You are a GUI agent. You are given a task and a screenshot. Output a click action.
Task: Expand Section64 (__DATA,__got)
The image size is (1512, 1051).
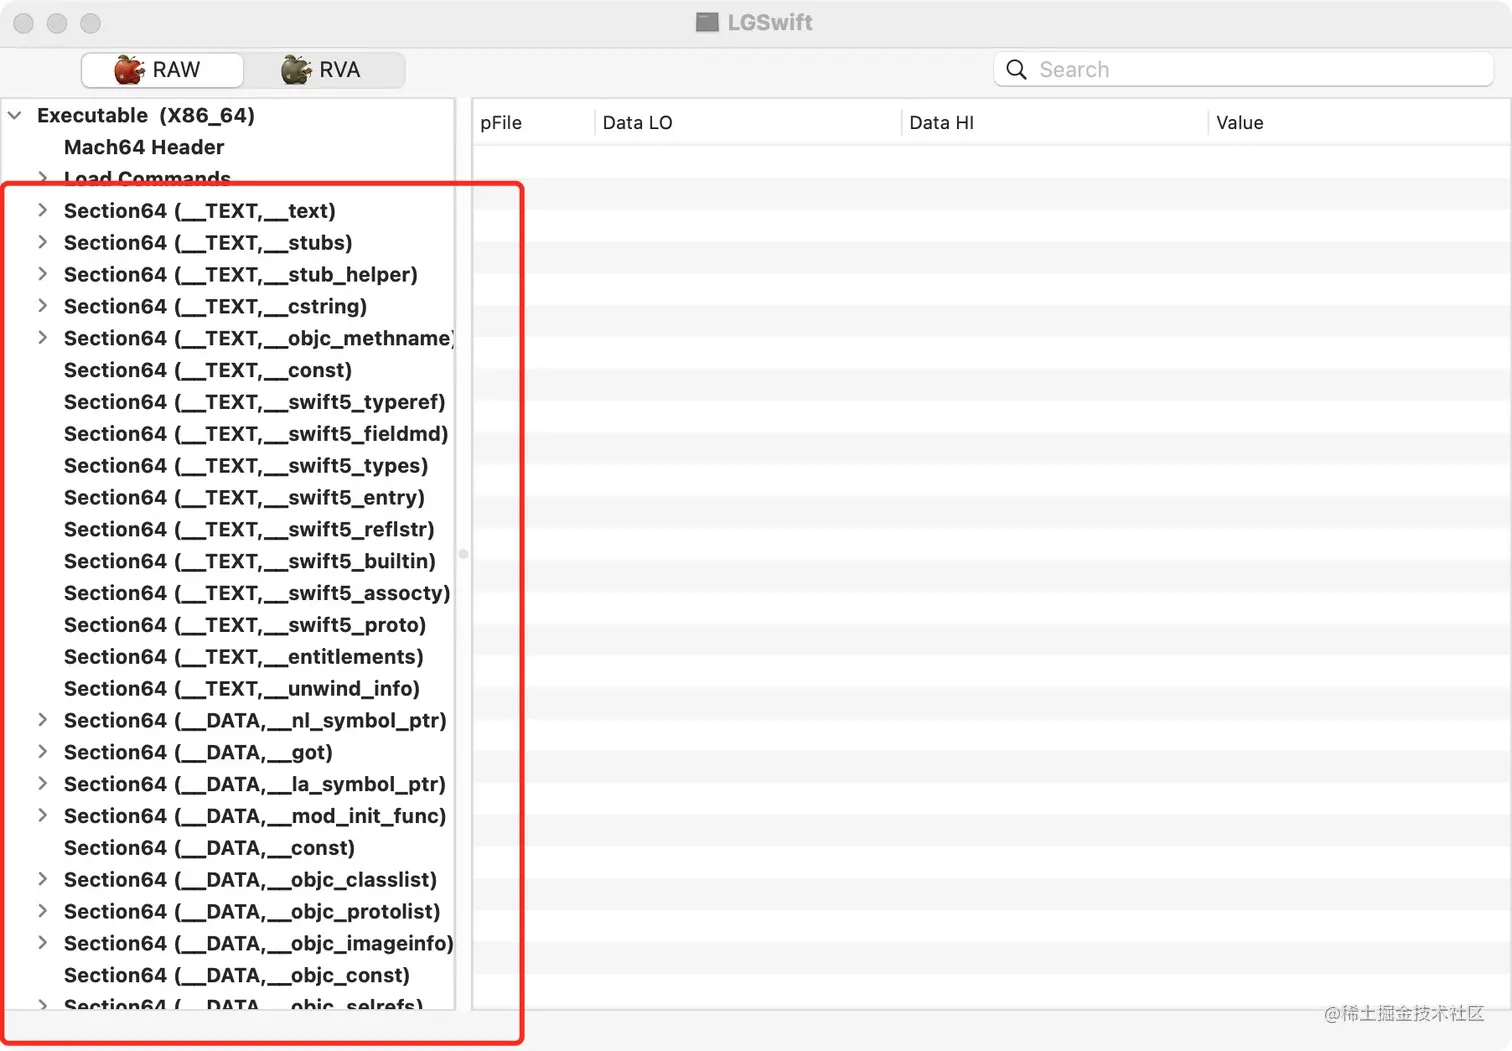(42, 752)
